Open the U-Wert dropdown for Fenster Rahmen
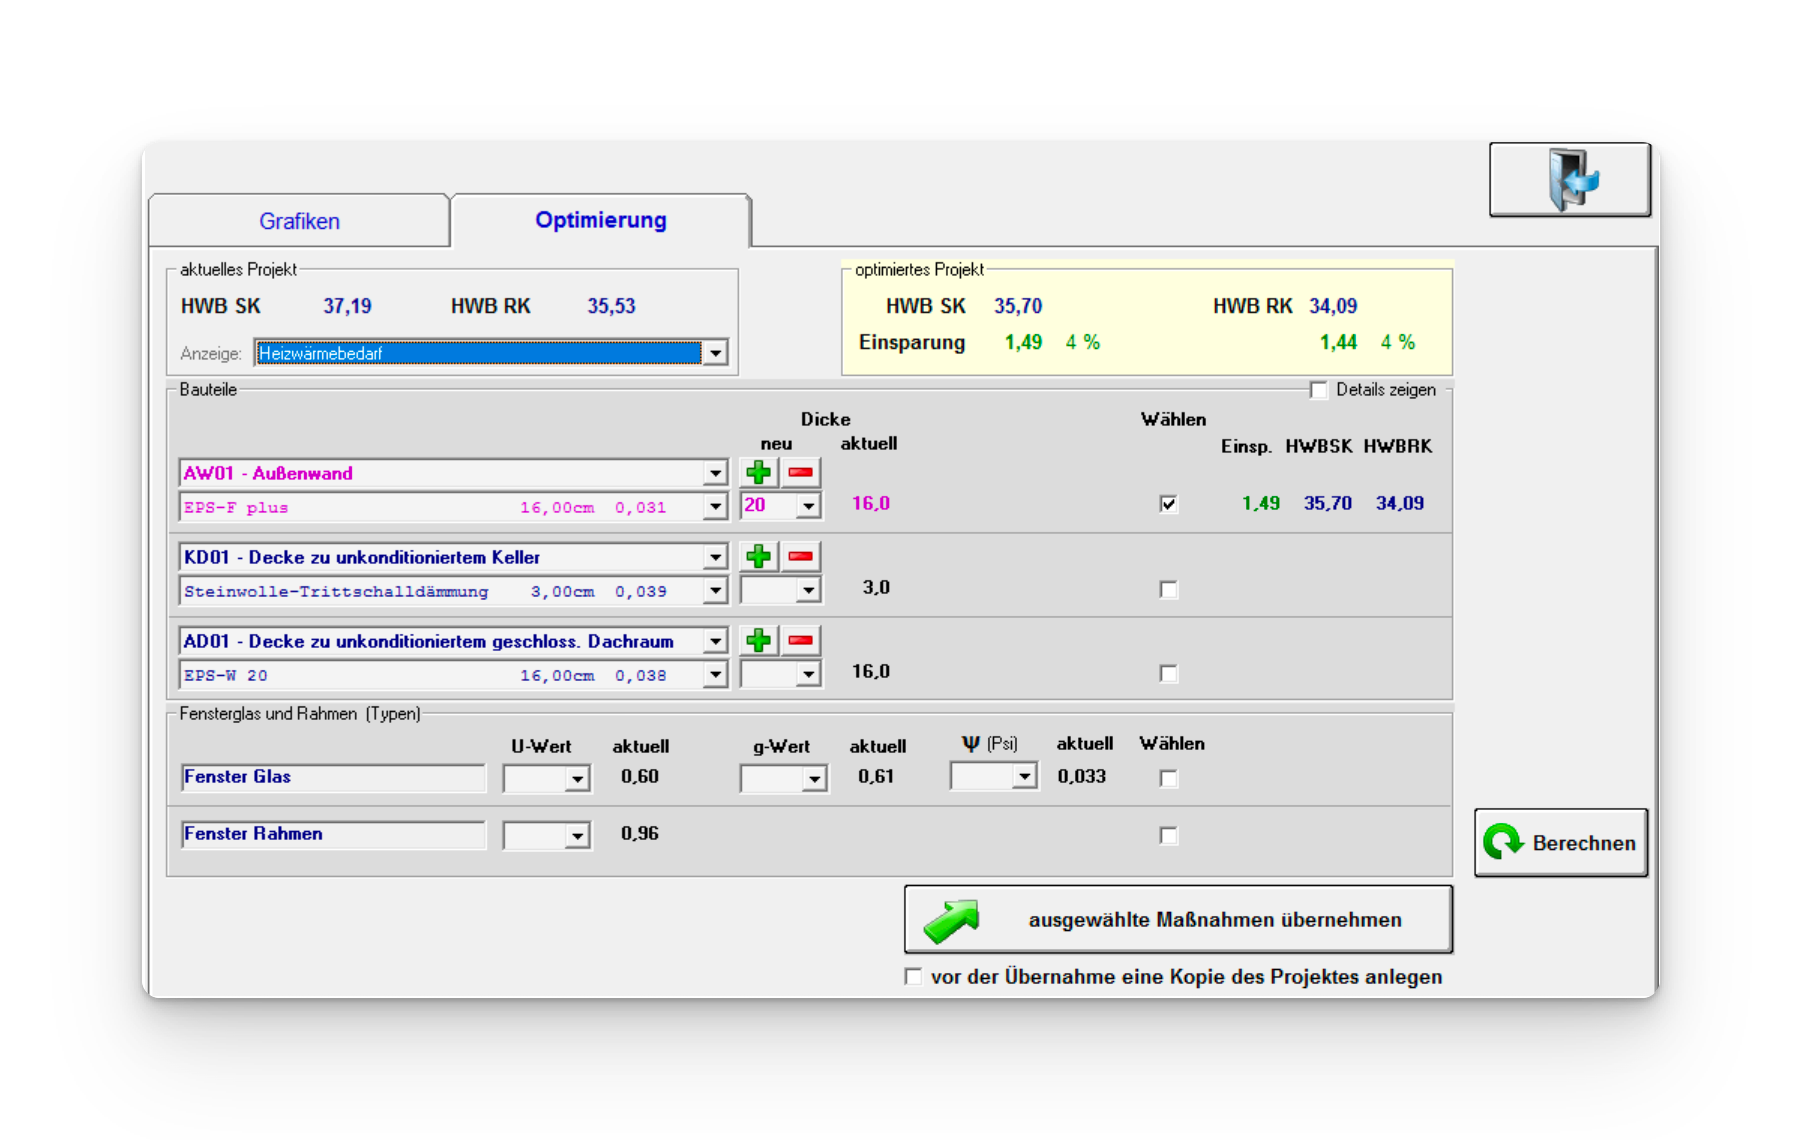 [x=577, y=836]
